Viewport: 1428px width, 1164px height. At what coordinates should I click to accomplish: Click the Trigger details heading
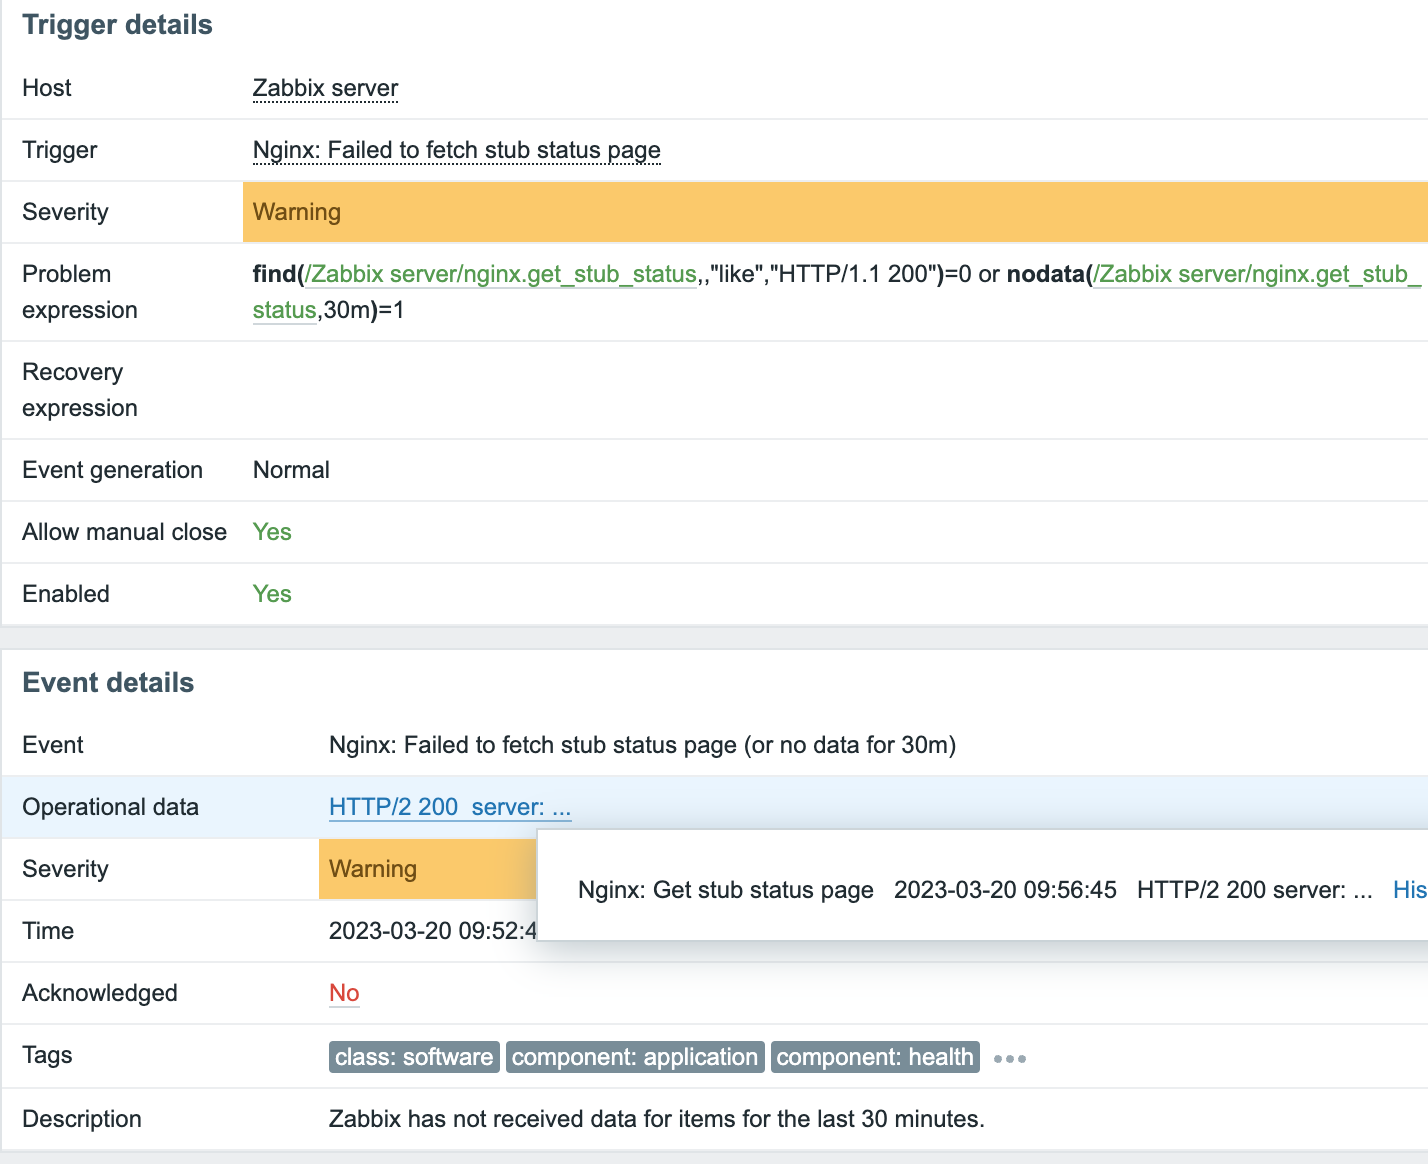tap(117, 25)
